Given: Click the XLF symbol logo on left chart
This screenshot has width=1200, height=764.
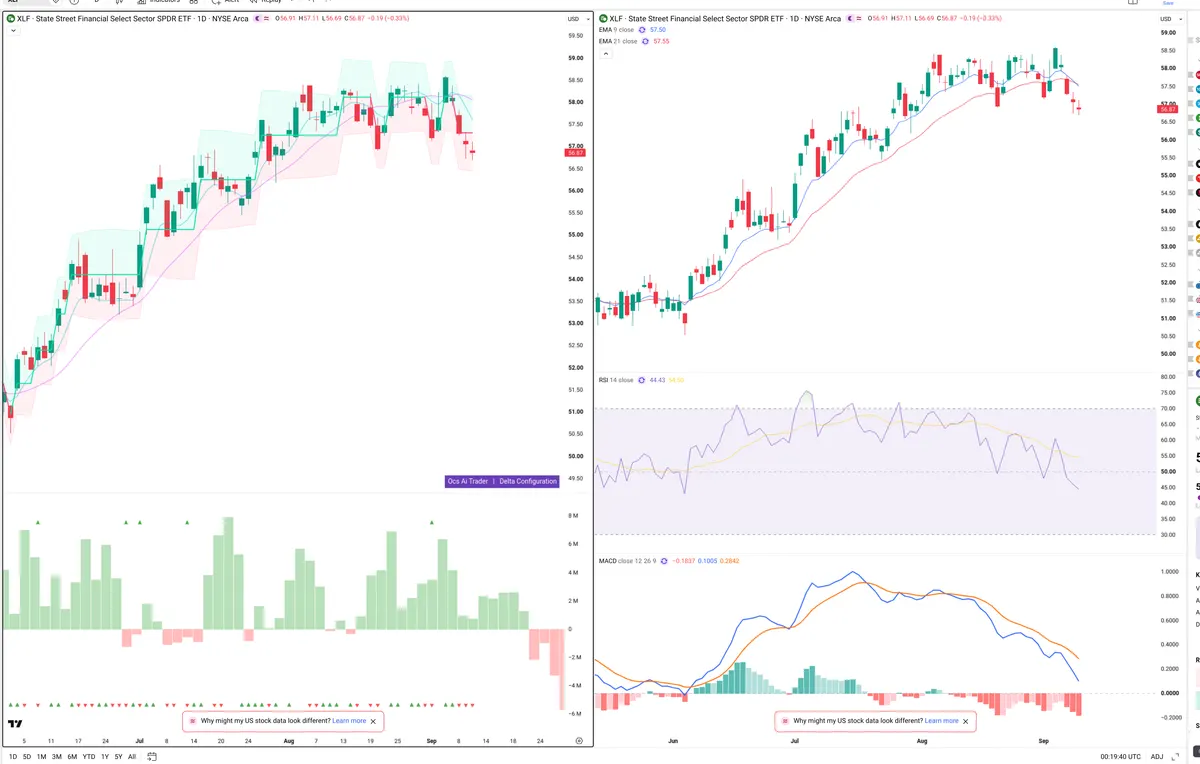Looking at the screenshot, I should coord(11,19).
